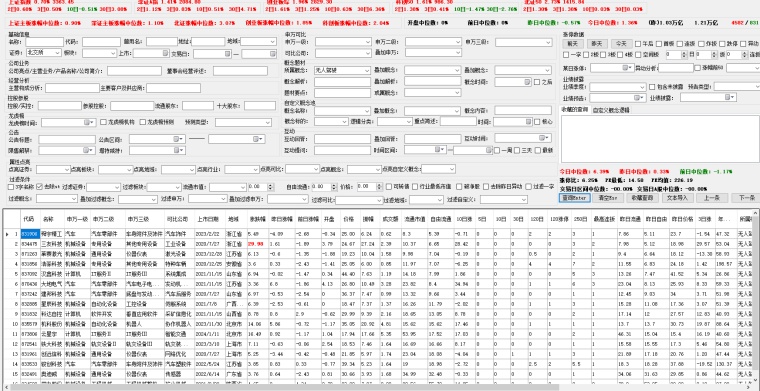The width and height of the screenshot is (760, 391).
Task: Uncheck the 去除st filter checkbox
Action: tap(40, 187)
